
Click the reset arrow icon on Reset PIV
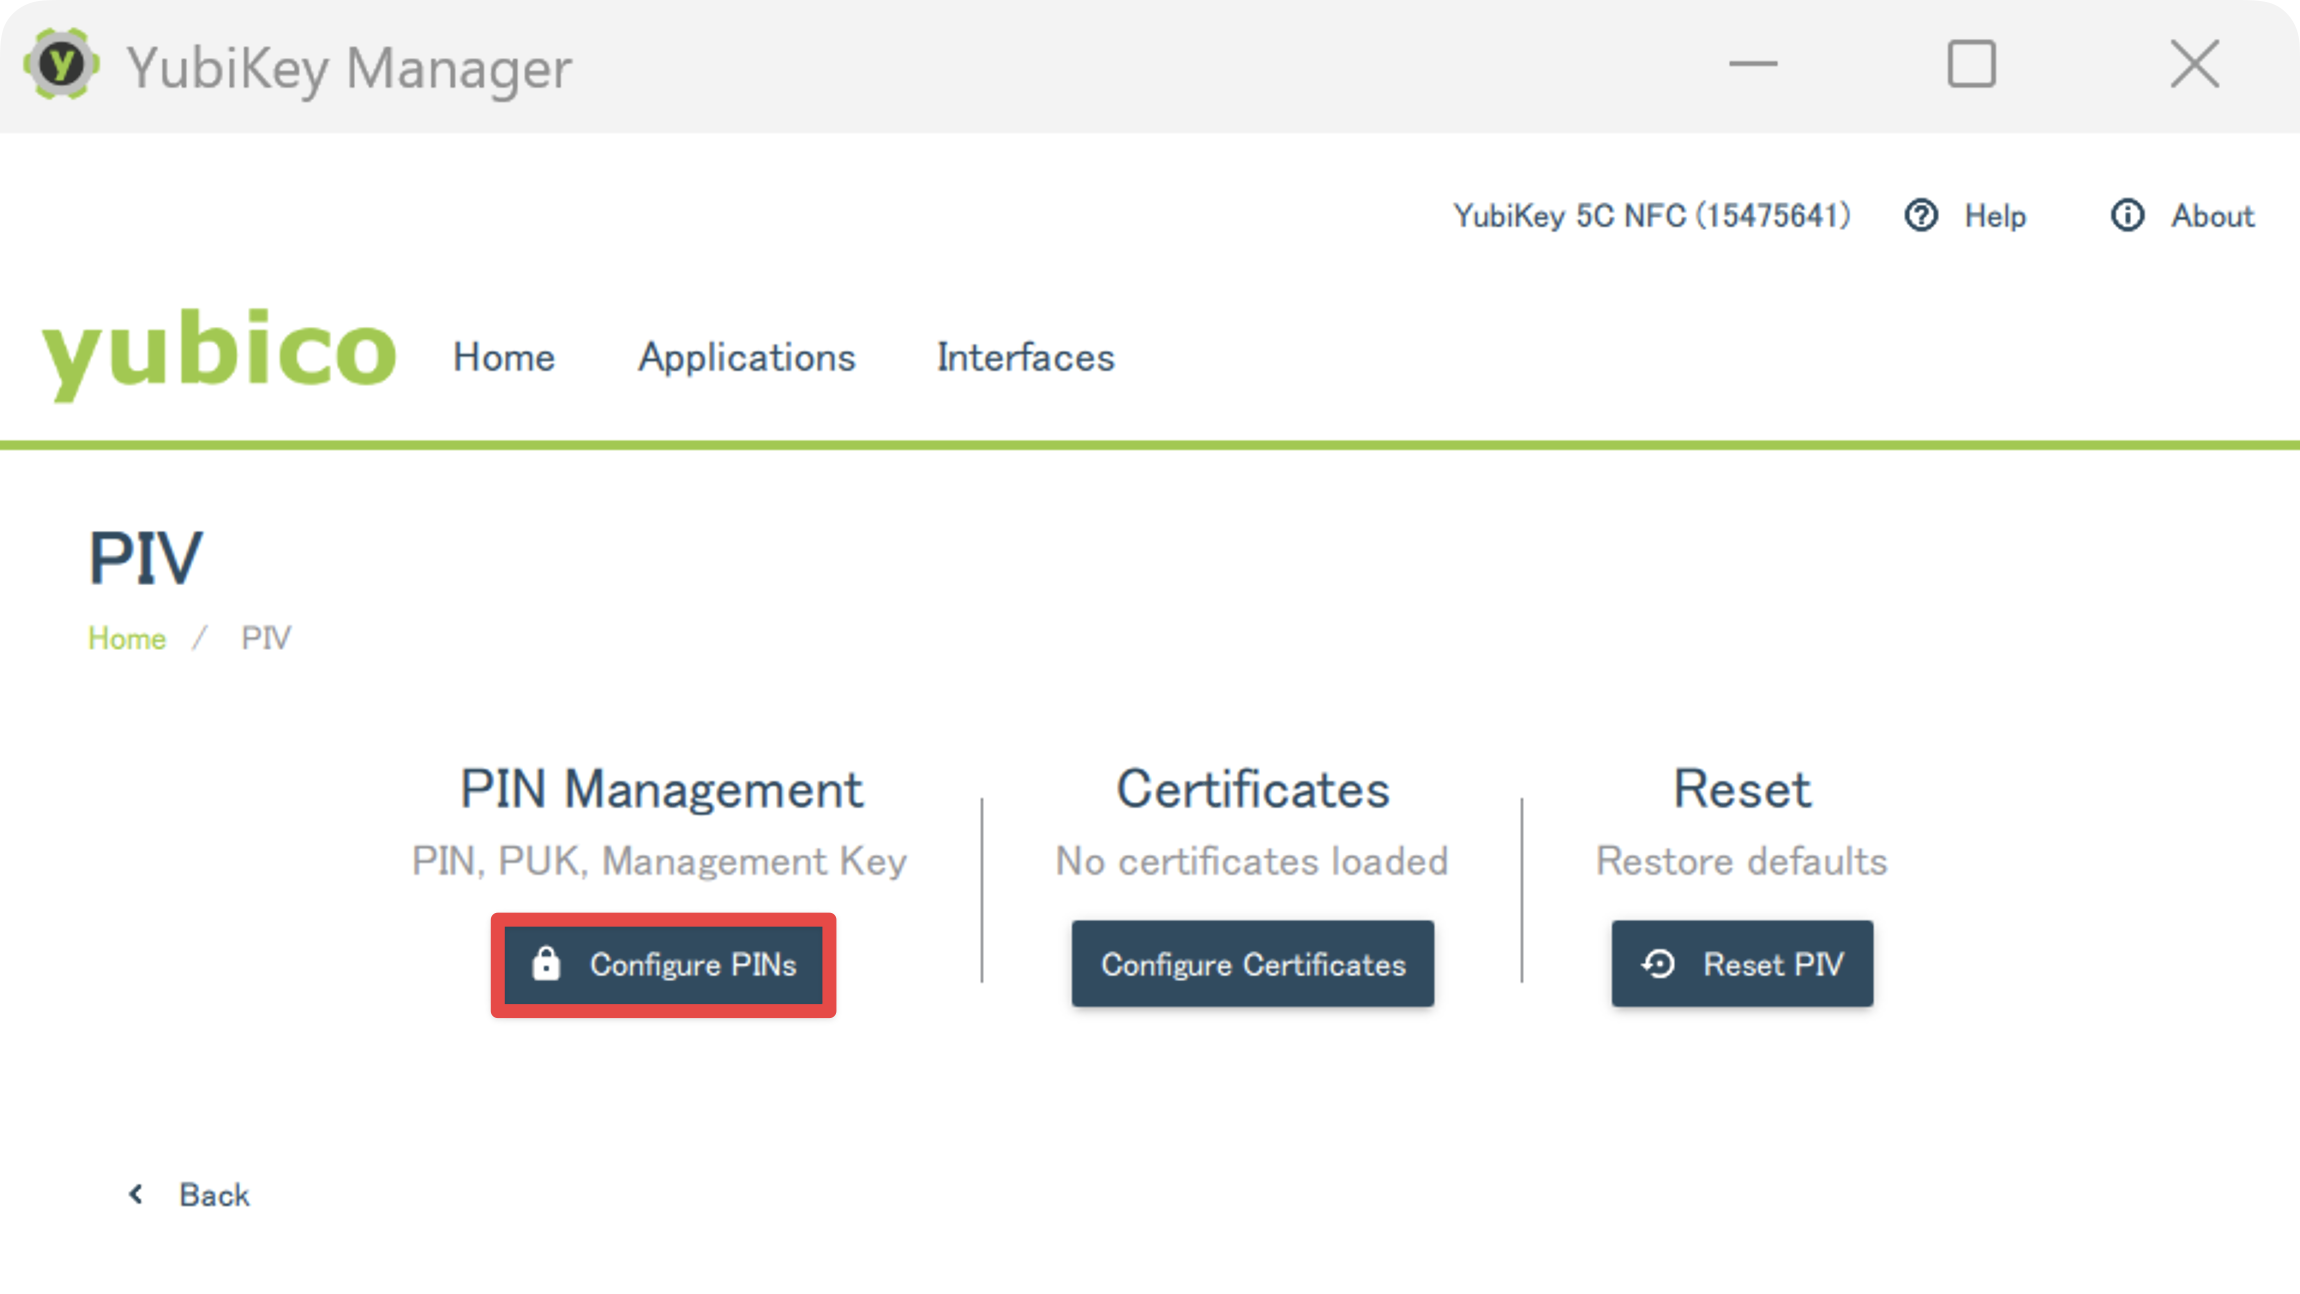click(x=1658, y=964)
